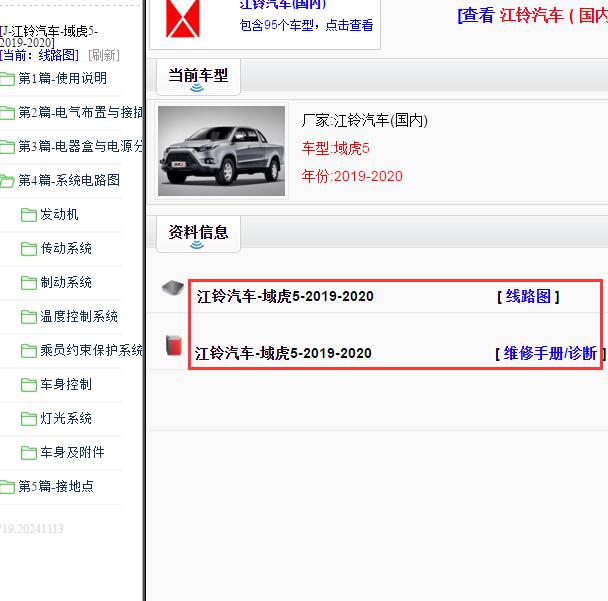Image resolution: width=608 pixels, height=601 pixels.
Task: Click the red book icon beside 维修手册 row
Action: [174, 345]
